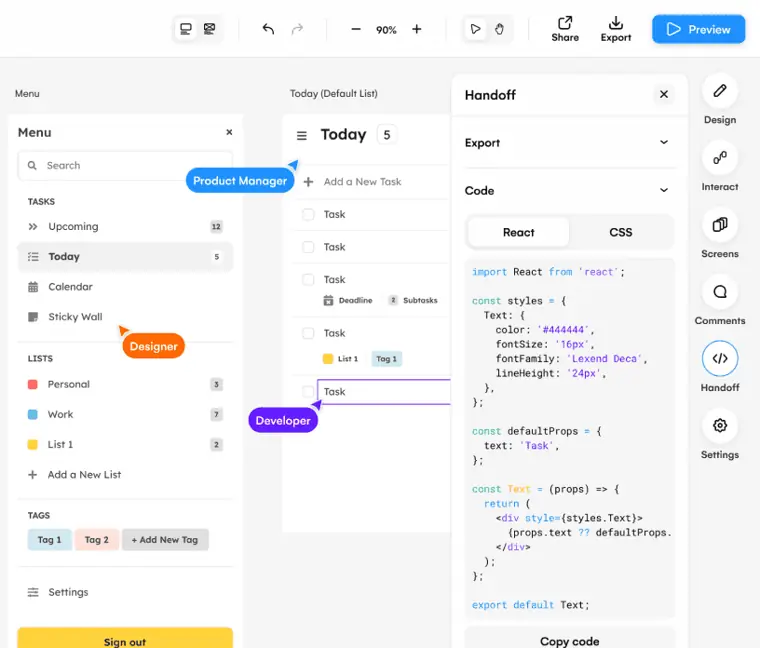
Task: Open the Screens panel icon
Action: tap(720, 224)
